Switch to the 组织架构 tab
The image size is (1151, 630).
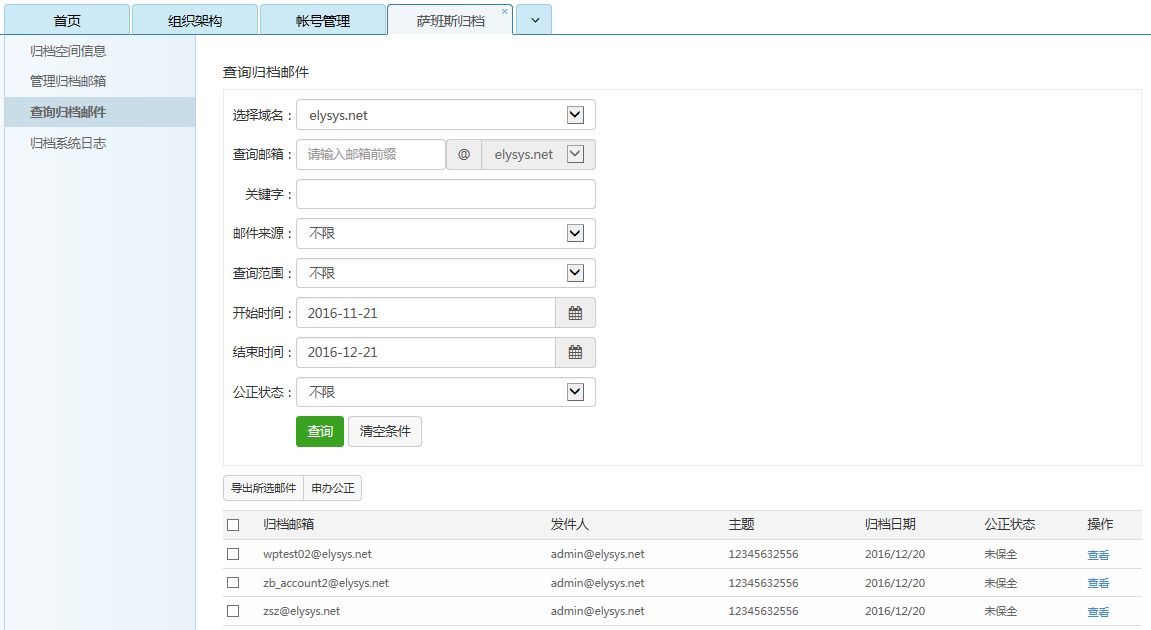tap(194, 18)
